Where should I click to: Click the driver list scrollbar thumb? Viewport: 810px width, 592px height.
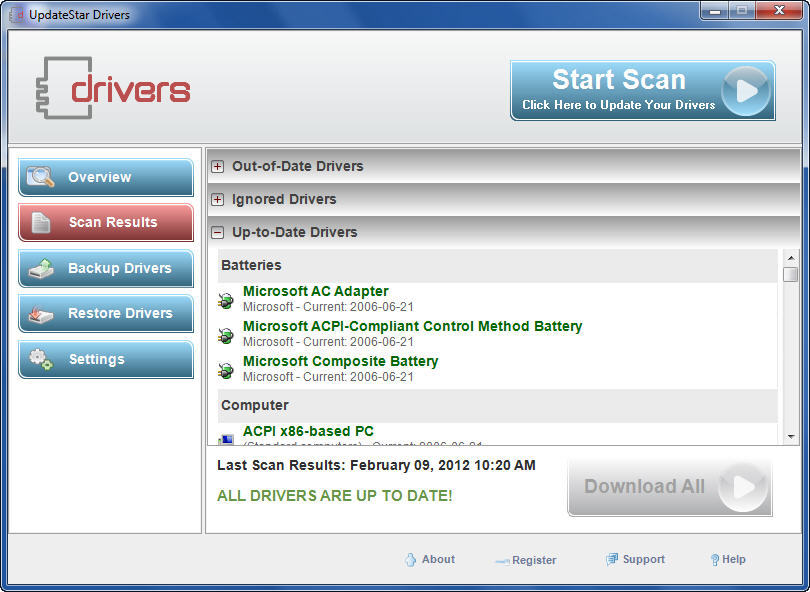(790, 274)
